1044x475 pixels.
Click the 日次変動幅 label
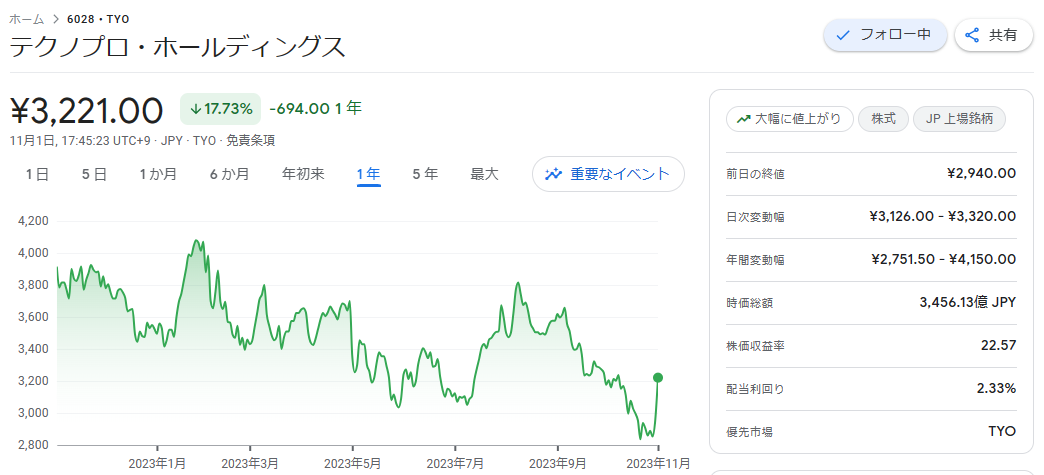(755, 217)
